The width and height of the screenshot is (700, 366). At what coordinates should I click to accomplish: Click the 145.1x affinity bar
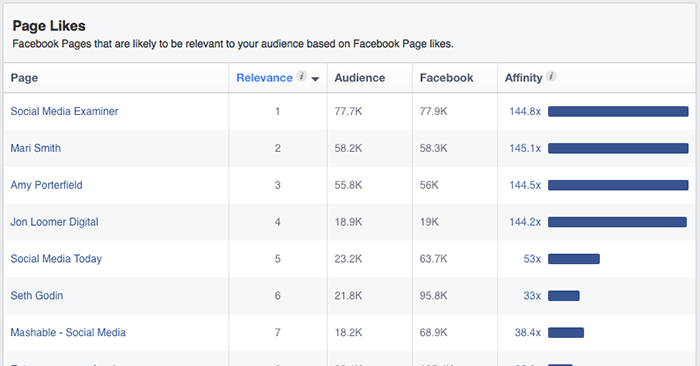(x=618, y=148)
